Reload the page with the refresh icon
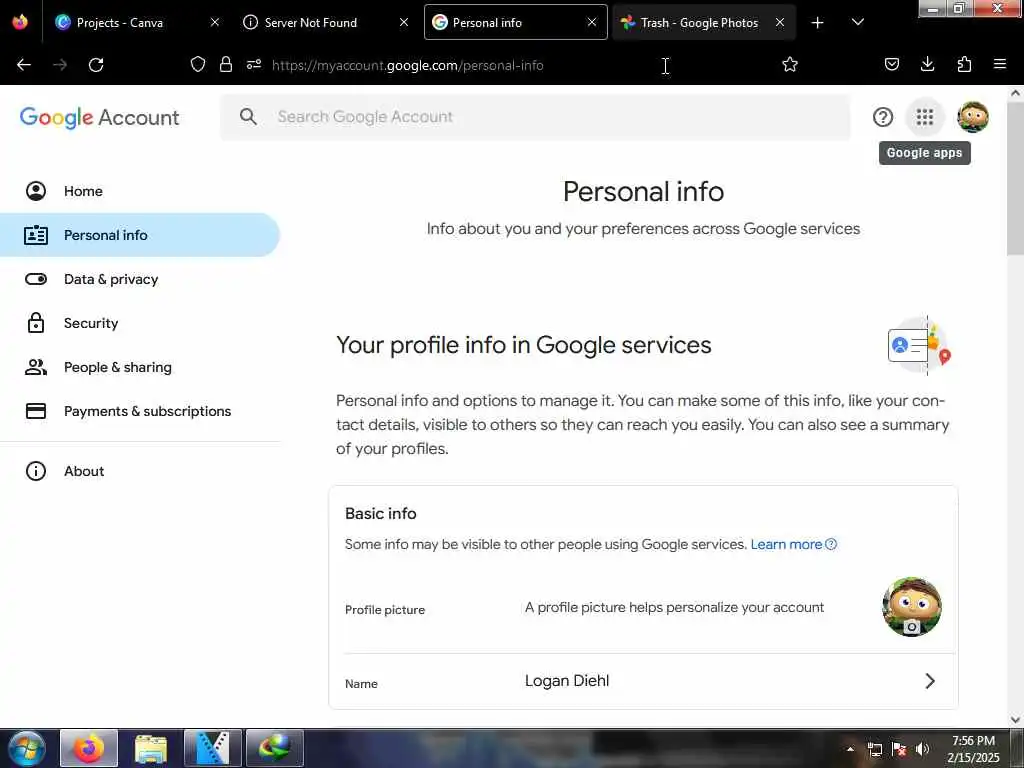This screenshot has height=768, width=1024. pyautogui.click(x=96, y=65)
